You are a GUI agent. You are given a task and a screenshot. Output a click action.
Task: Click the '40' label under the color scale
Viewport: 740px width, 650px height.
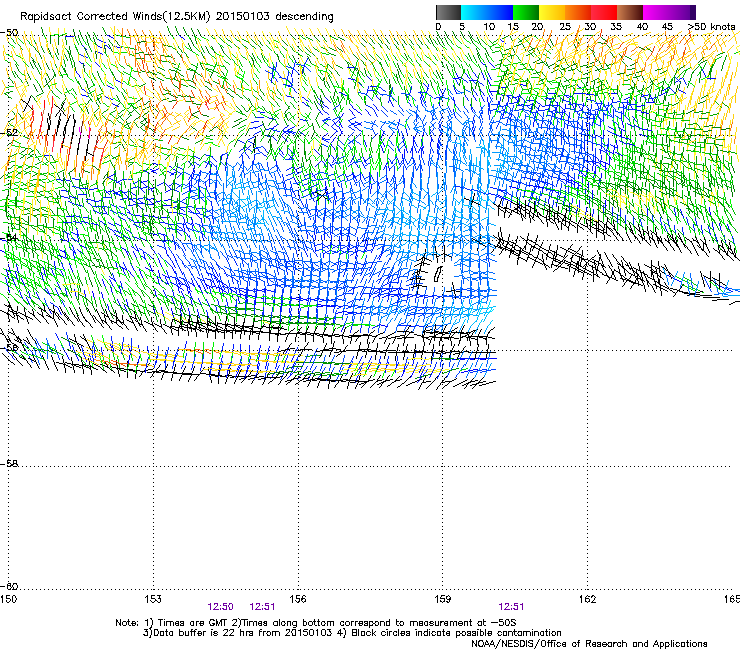pos(642,26)
